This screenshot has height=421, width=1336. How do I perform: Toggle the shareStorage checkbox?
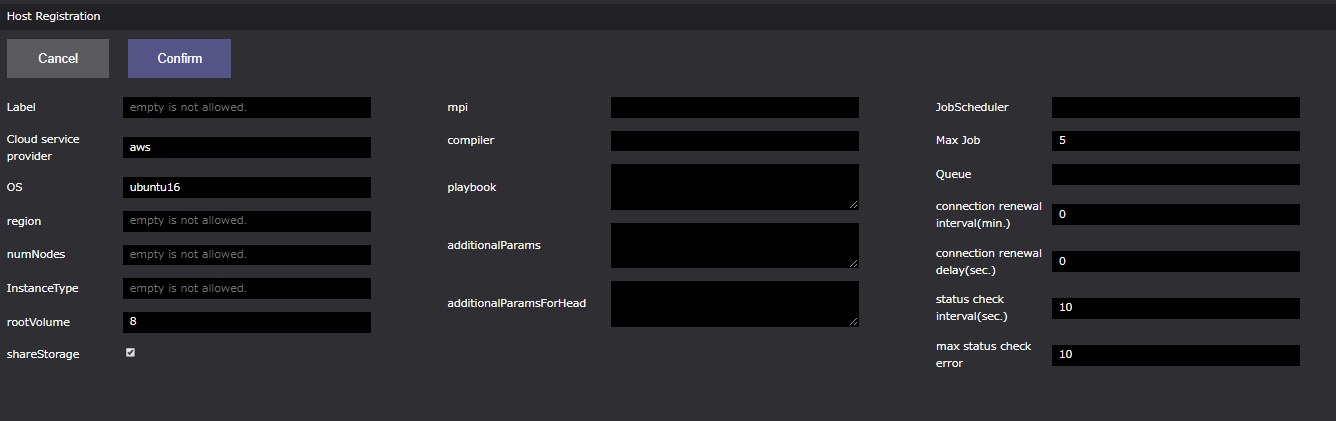tap(130, 353)
